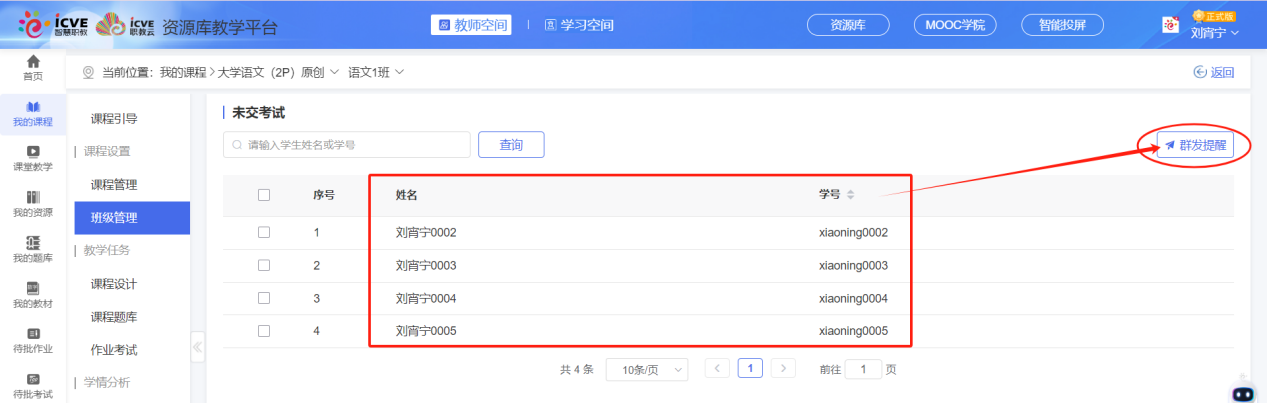The height and width of the screenshot is (403, 1267).
Task: Check the box for 刘肖宁0004
Action: [264, 298]
